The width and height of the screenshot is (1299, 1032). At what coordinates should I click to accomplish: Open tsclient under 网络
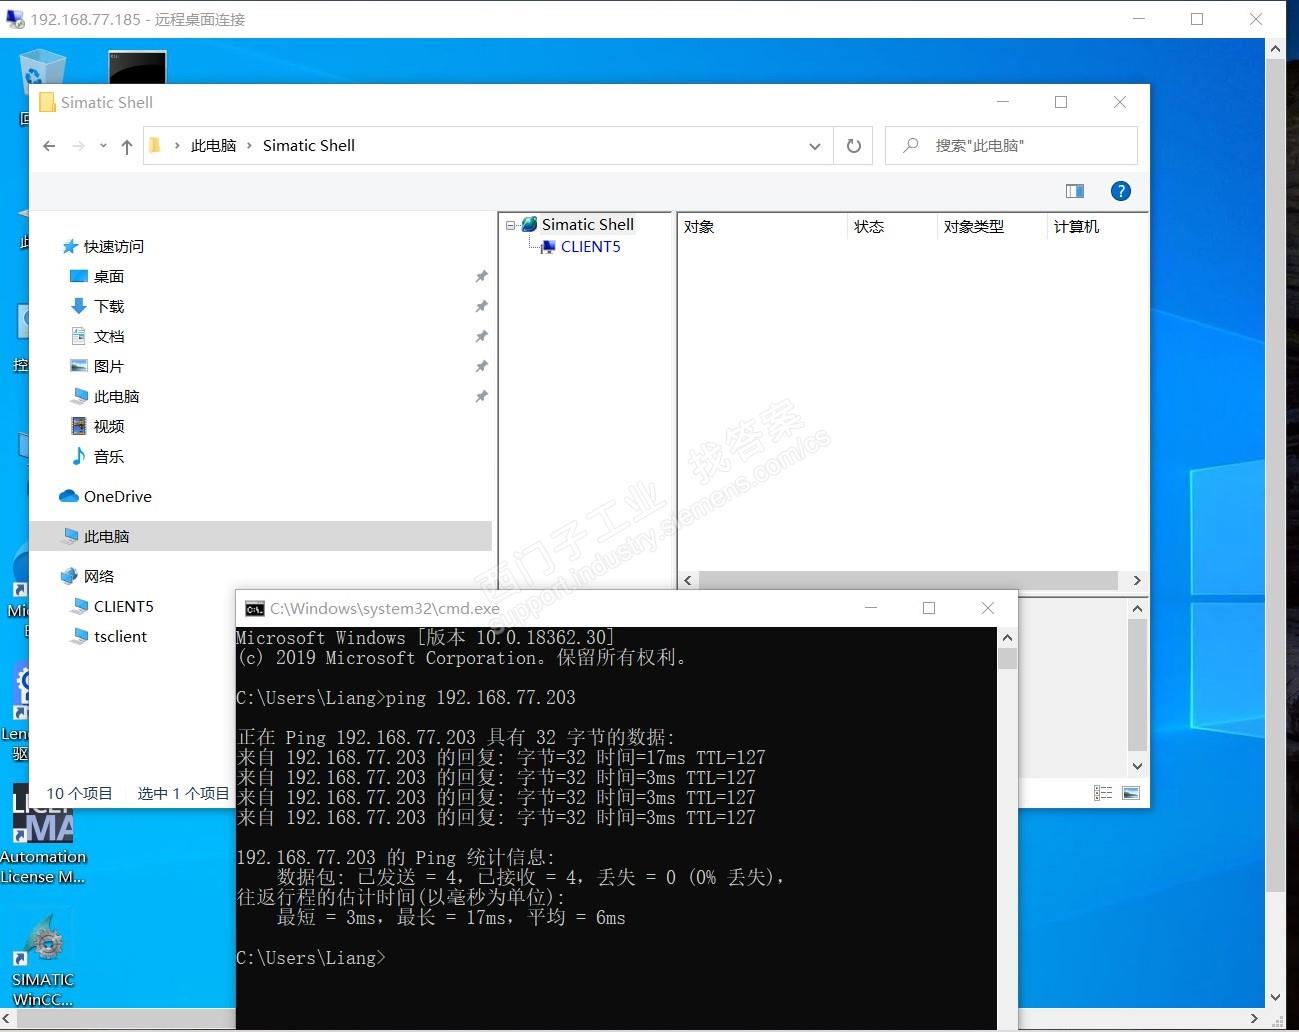point(120,636)
